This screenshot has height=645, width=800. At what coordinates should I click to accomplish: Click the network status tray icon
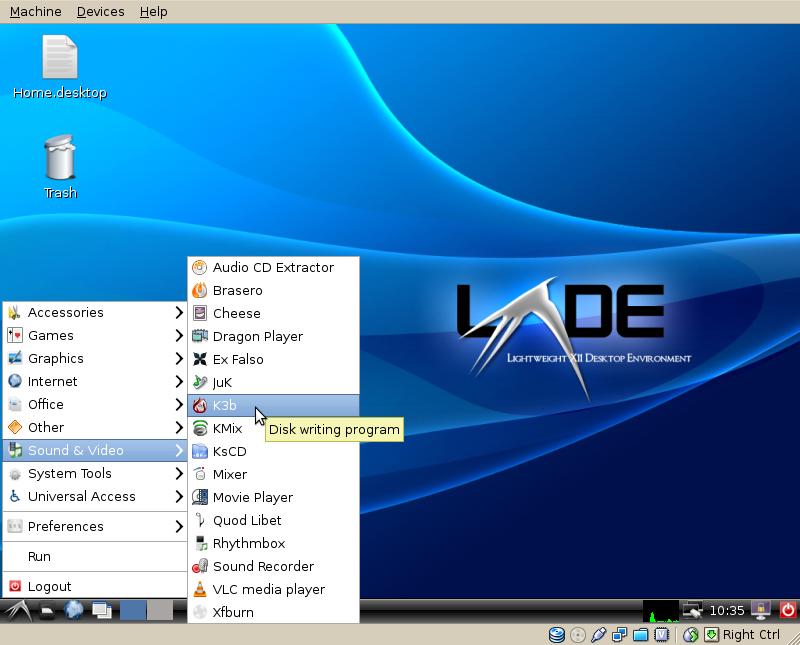coord(692,611)
